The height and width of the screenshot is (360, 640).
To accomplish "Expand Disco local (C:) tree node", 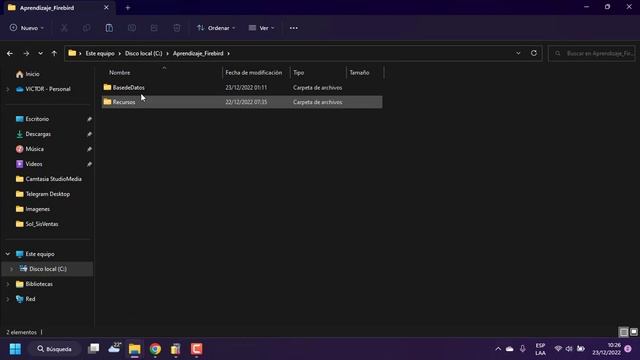I will pyautogui.click(x=12, y=269).
